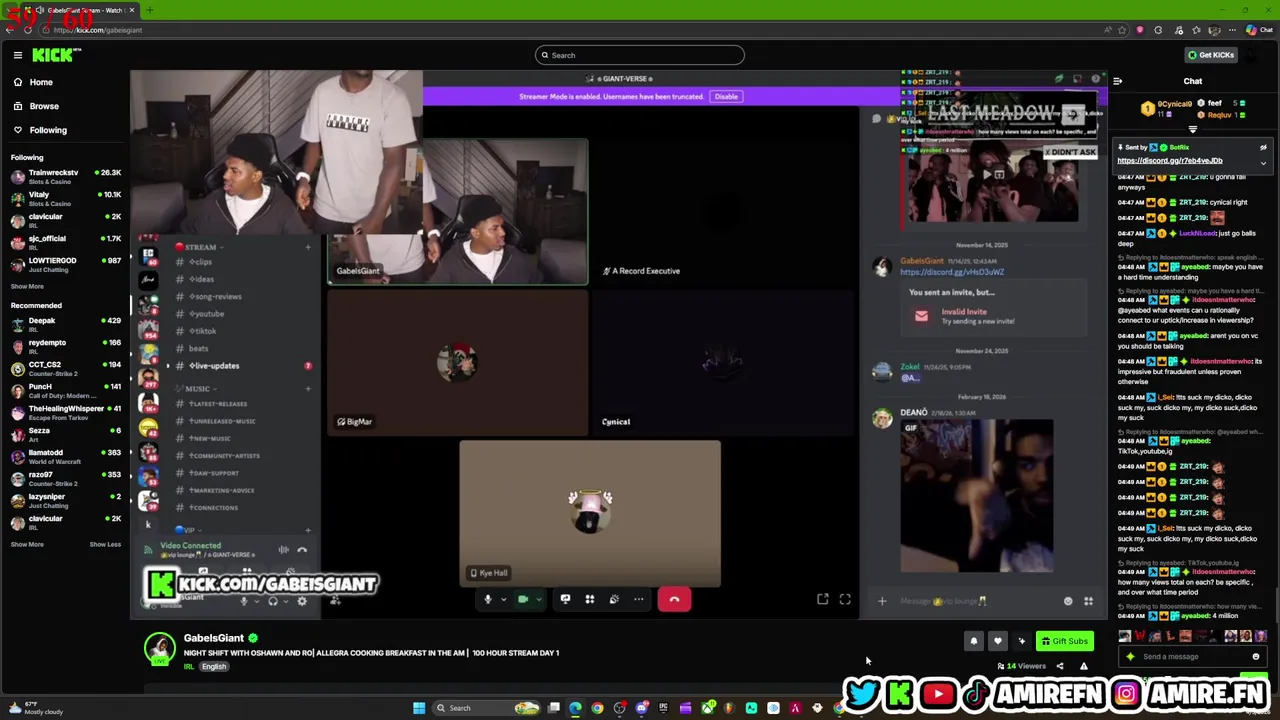Disconnect from Discord voice channel
The width and height of the screenshot is (1280, 720).
302,549
